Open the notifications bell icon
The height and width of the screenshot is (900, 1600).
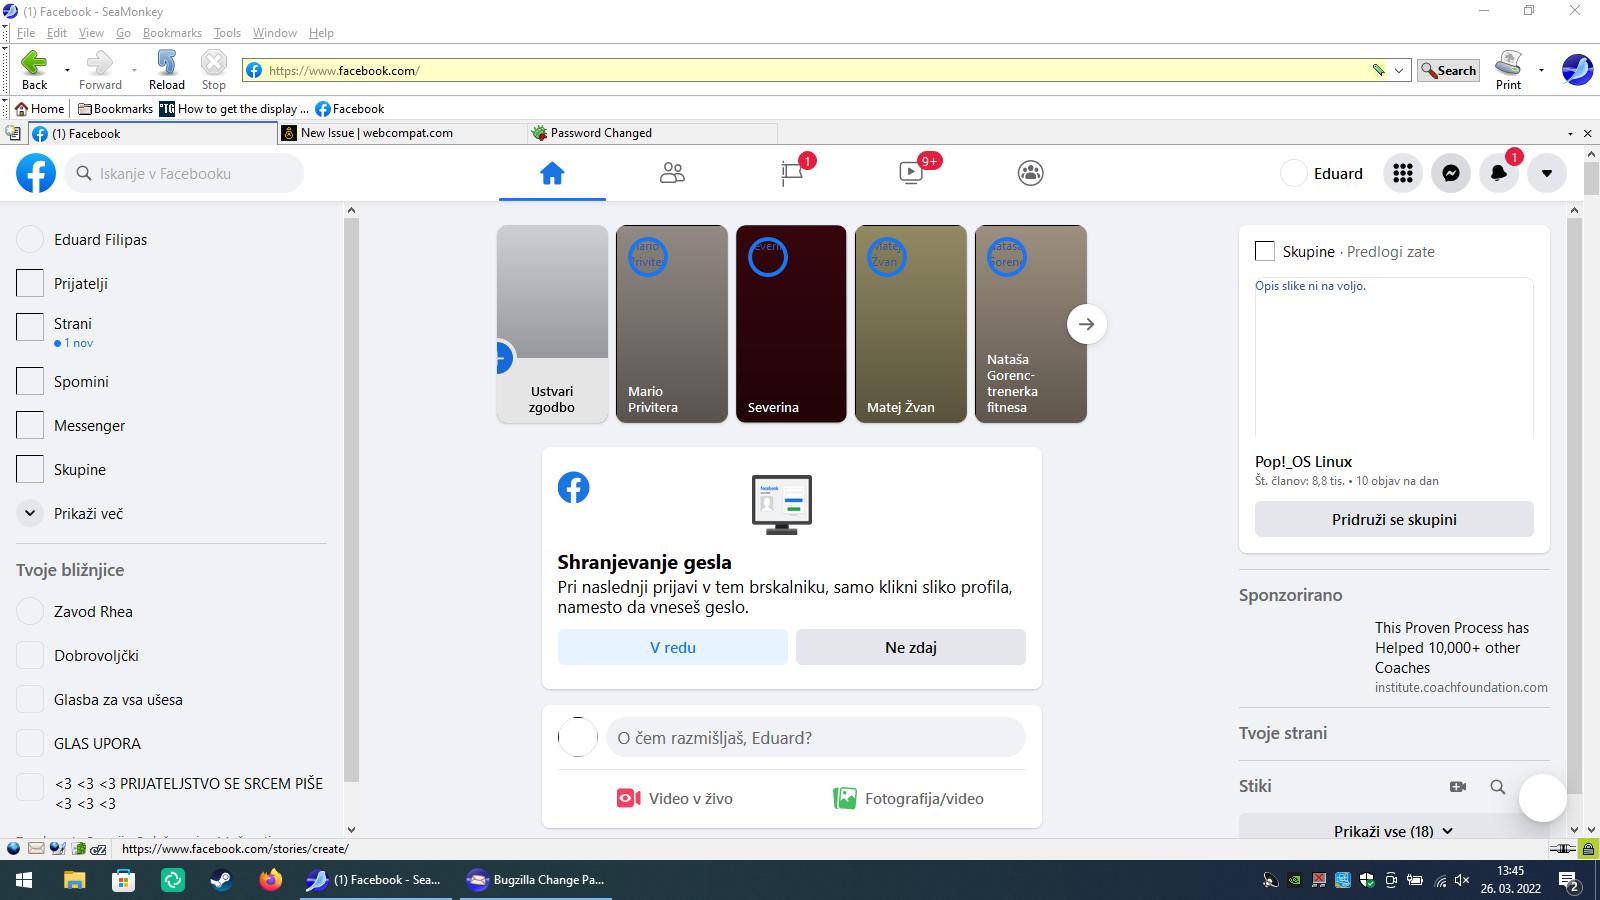coord(1499,173)
